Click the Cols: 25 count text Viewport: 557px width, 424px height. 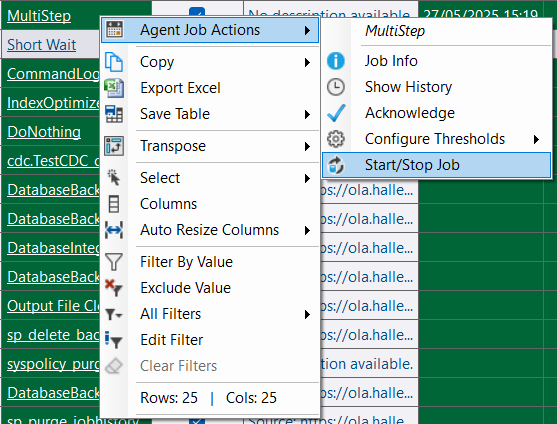251,398
